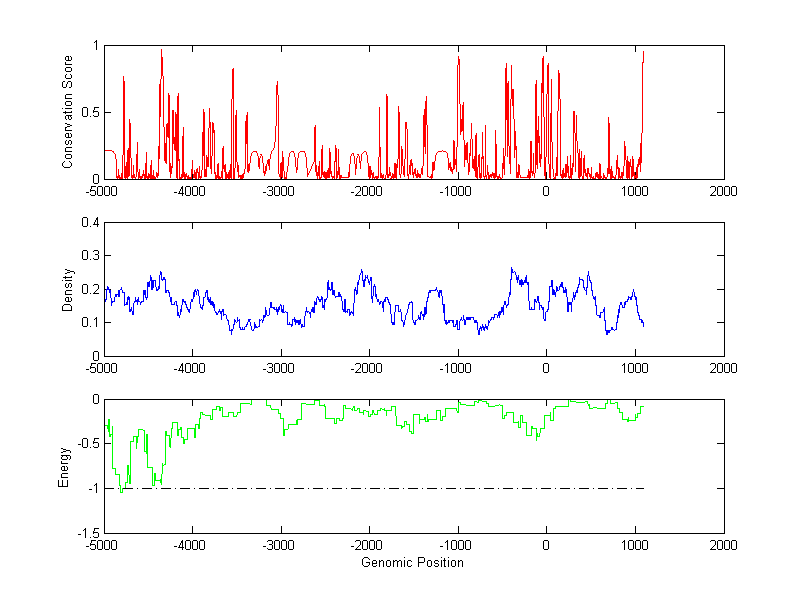Click the red conservation peak near -4300
The width and height of the screenshot is (800, 599).
[x=161, y=52]
